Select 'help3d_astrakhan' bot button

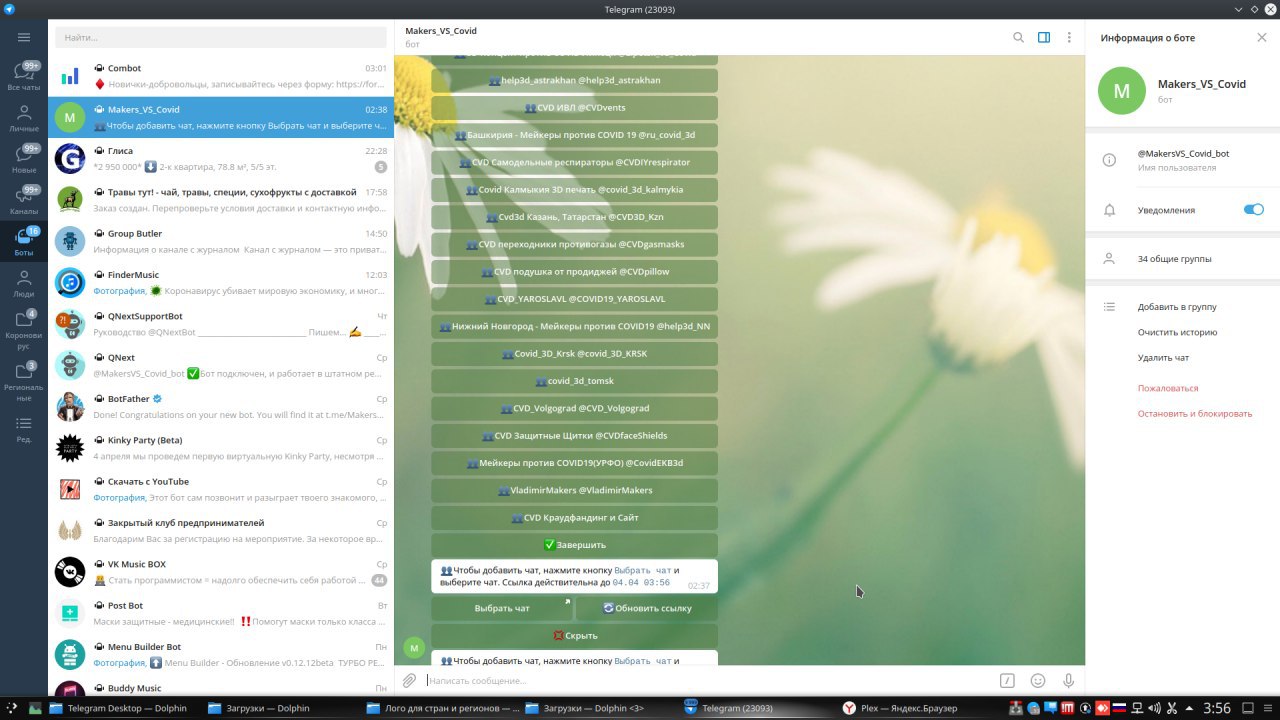574,80
